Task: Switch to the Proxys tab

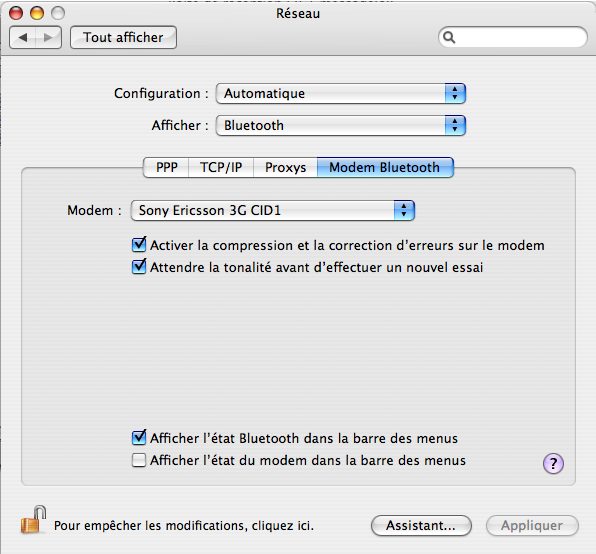Action: (285, 168)
